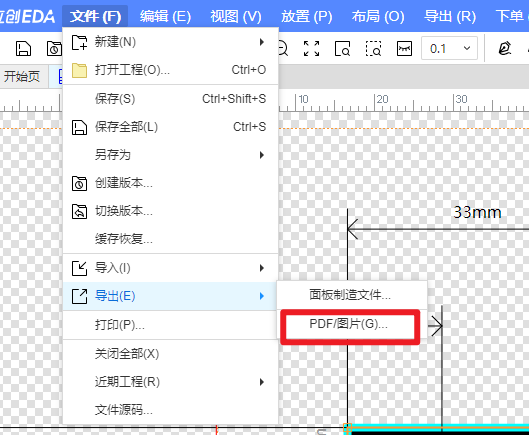The image size is (529, 435).
Task: Click the create version toolbar icon
Action: [x=54, y=49]
